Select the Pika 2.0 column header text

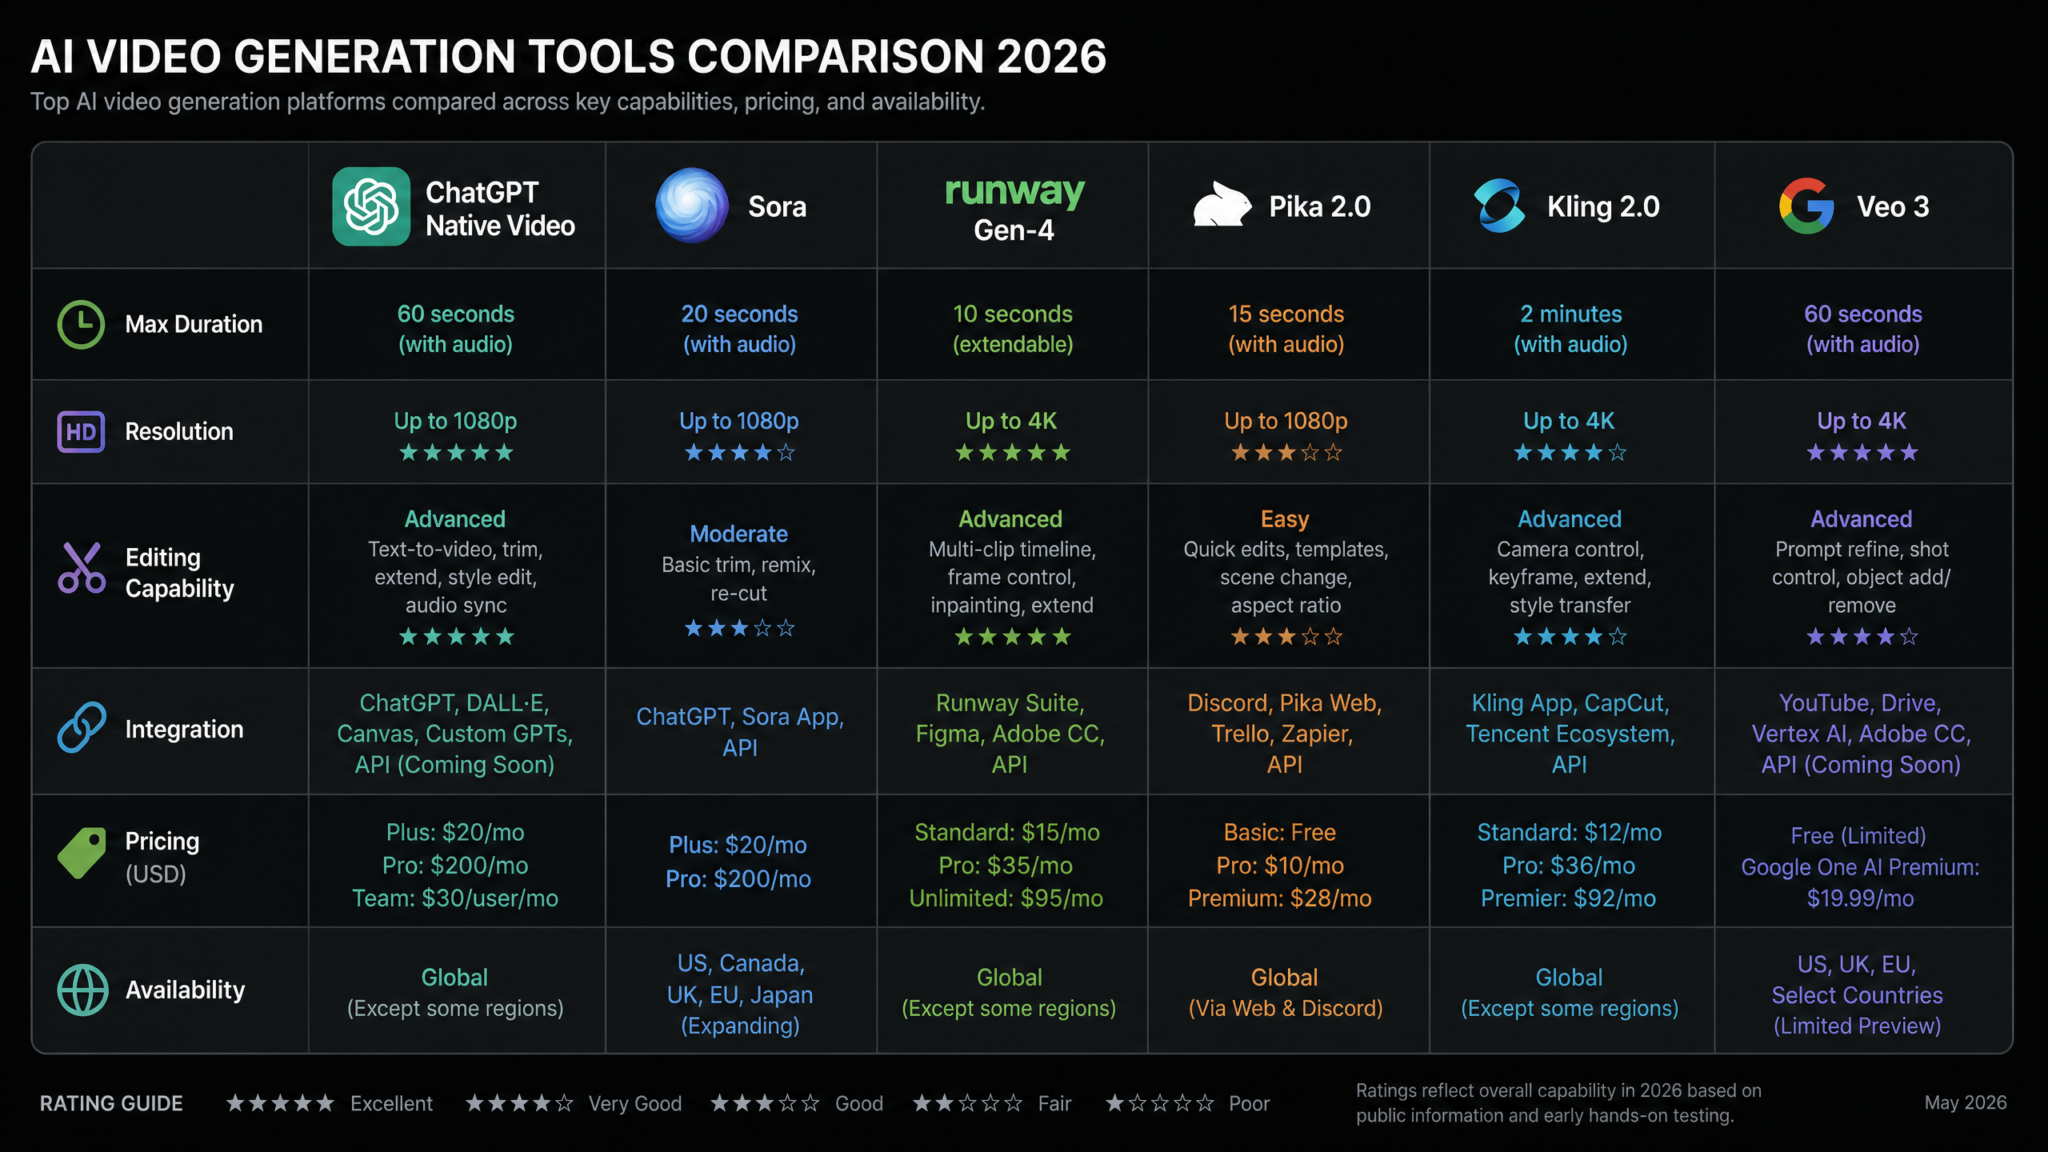click(1320, 207)
